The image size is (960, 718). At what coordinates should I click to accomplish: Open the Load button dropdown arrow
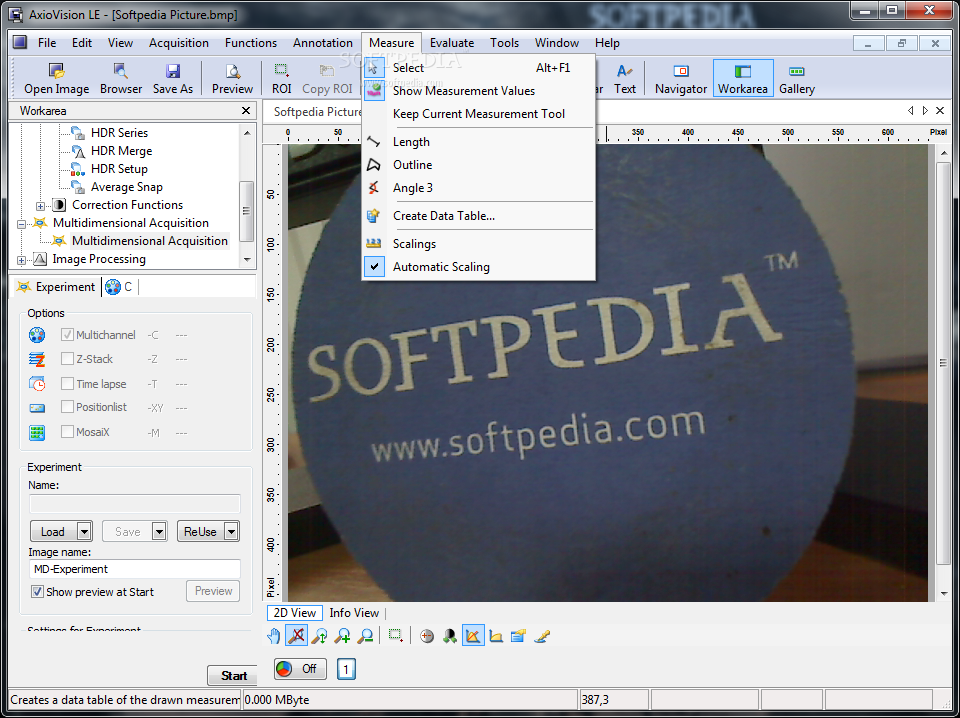click(x=84, y=532)
